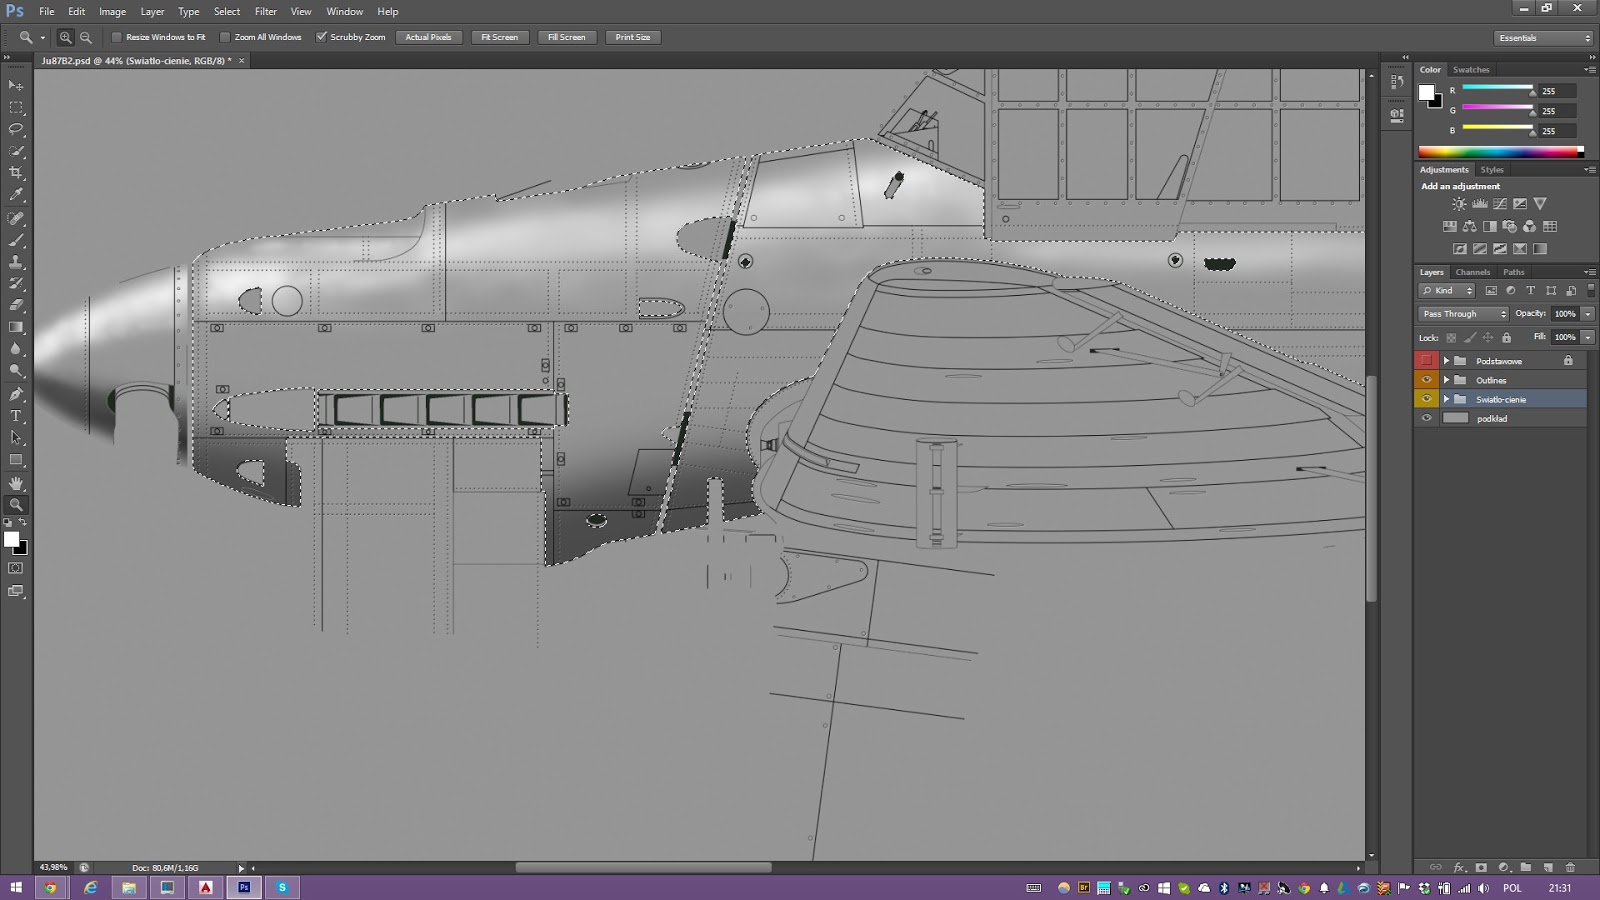
Task: Open the Filter menu
Action: click(x=266, y=11)
